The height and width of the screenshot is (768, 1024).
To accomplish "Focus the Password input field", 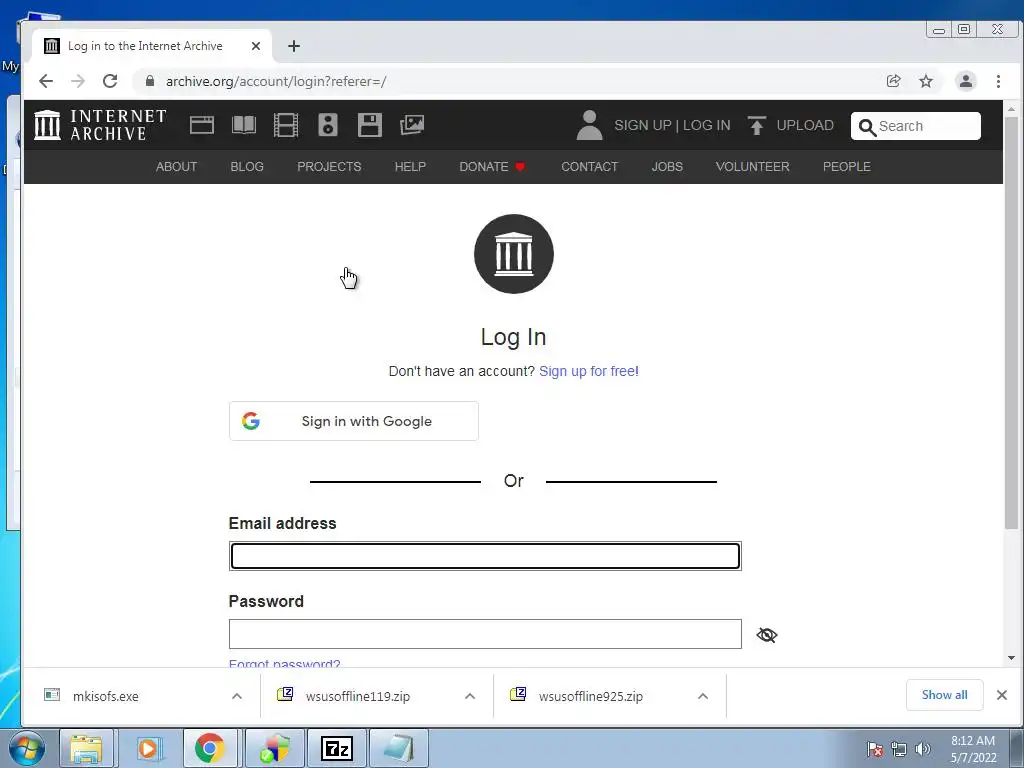I will pyautogui.click(x=485, y=634).
